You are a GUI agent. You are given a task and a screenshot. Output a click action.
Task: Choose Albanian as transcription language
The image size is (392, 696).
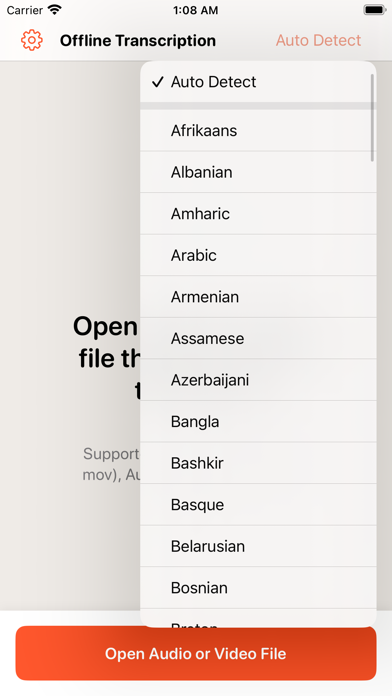258,172
